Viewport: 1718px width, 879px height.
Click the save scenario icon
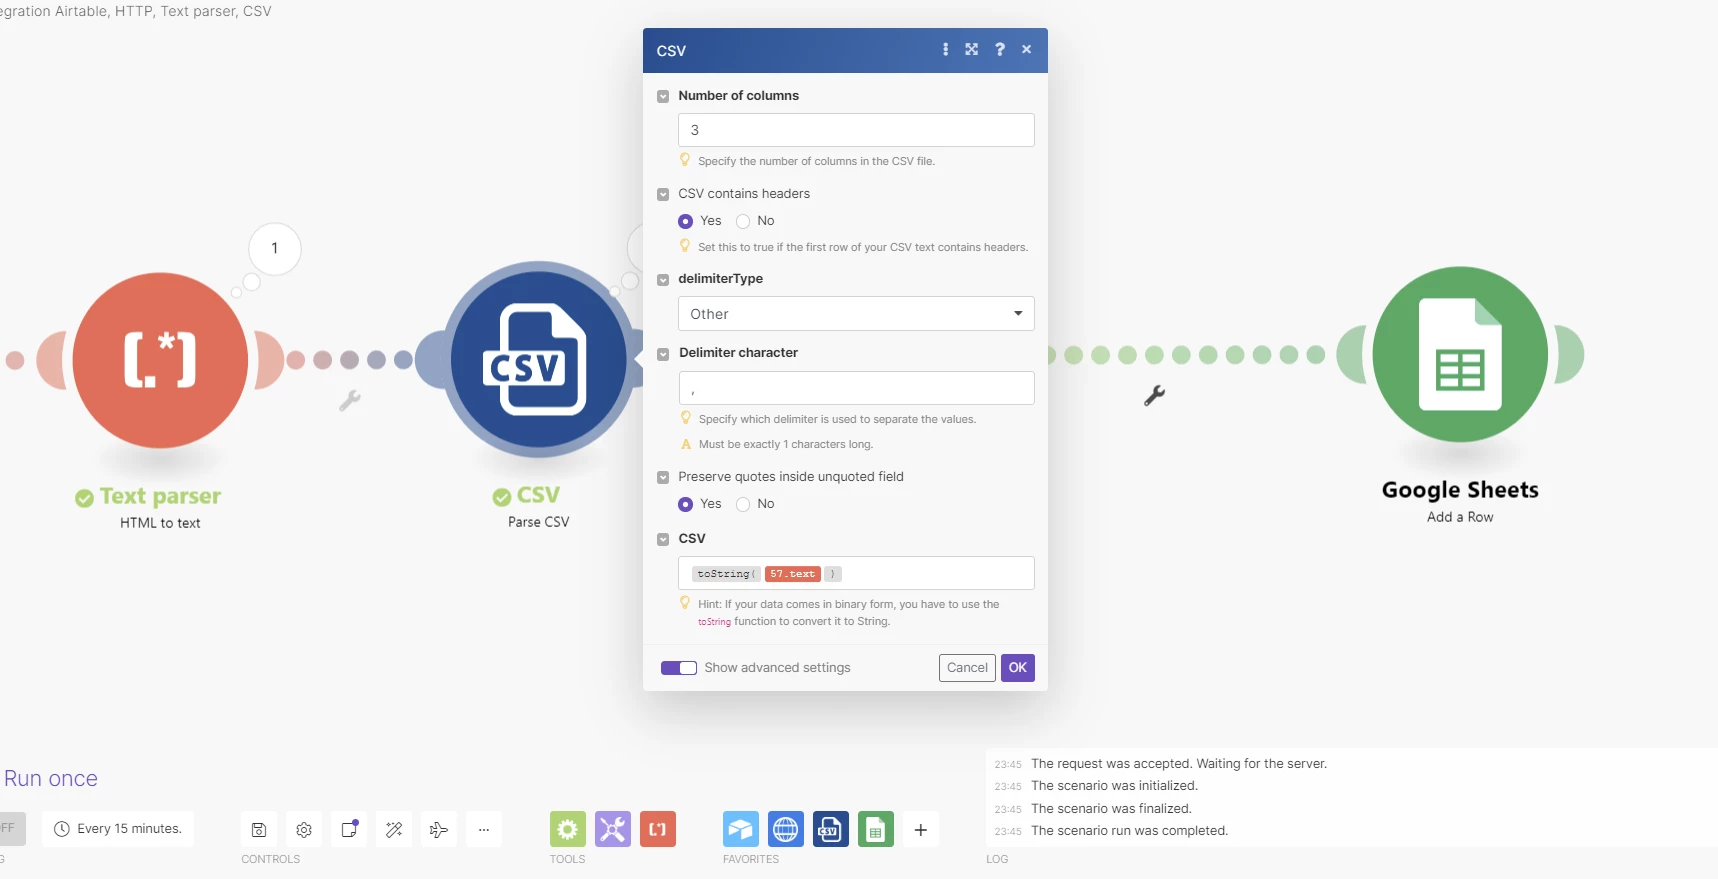coord(259,829)
